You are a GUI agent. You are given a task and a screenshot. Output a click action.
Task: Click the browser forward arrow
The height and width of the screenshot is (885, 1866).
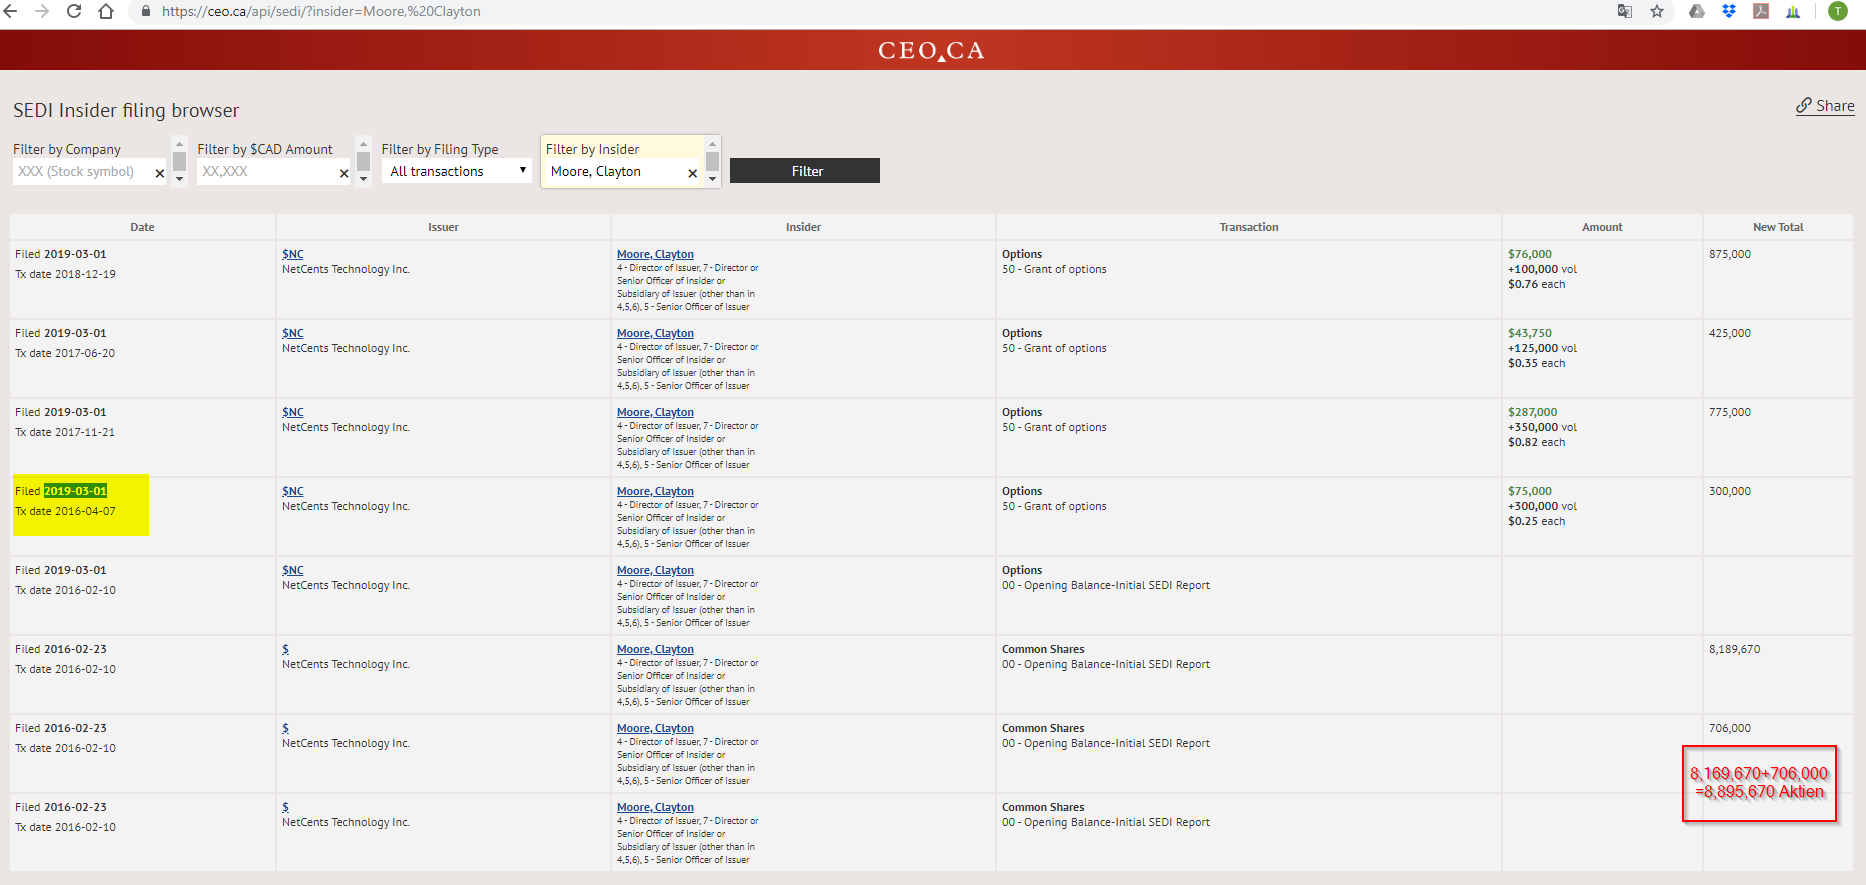[x=42, y=11]
